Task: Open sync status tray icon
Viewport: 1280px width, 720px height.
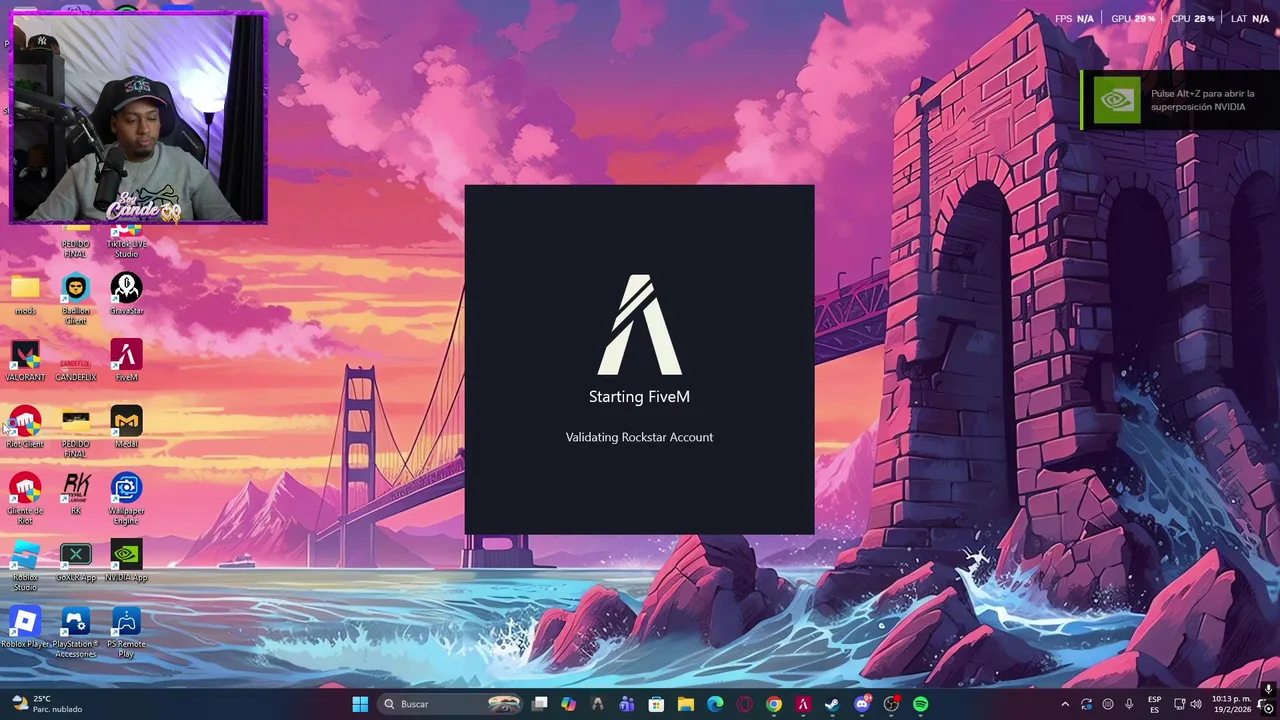Action: 1086,704
